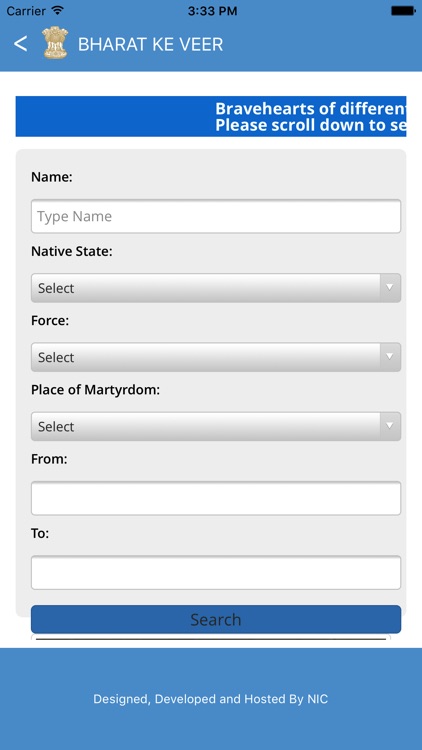Image resolution: width=422 pixels, height=750 pixels.
Task: Focus the Type Name input field
Action: pyautogui.click(x=216, y=216)
